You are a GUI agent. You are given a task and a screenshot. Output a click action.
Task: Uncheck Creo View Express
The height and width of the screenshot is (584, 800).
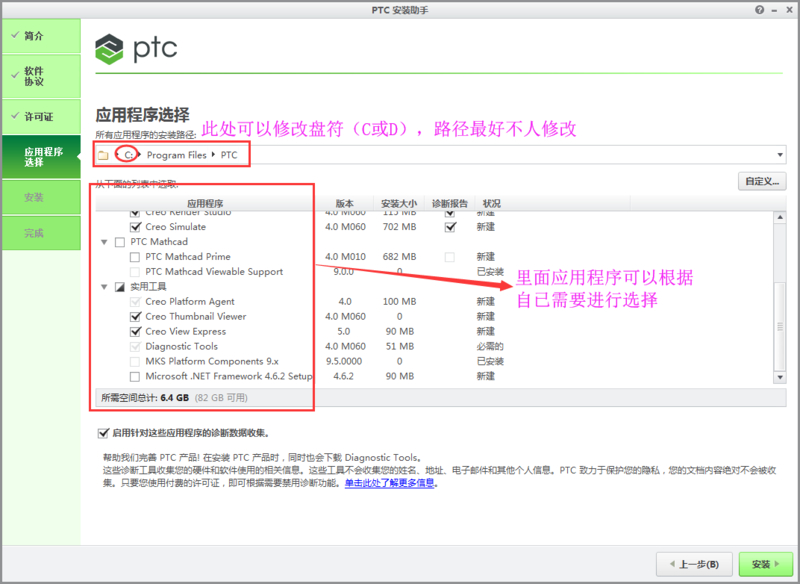coord(135,332)
